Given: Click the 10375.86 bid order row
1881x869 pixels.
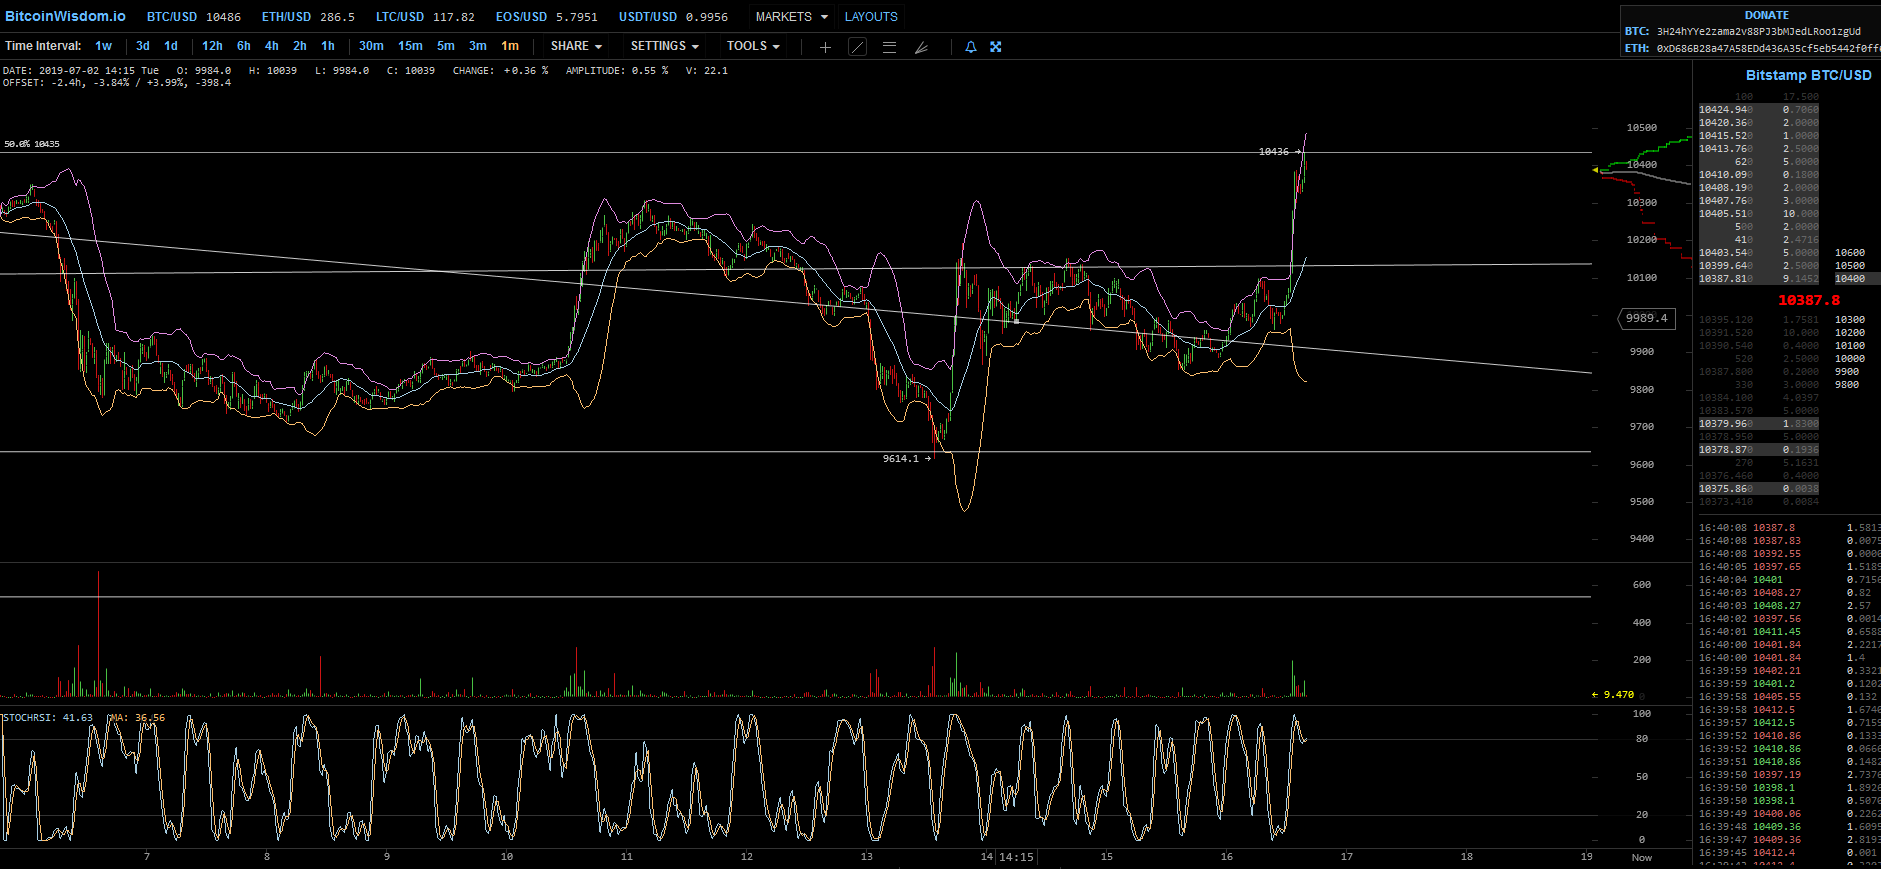Looking at the screenshot, I should click(1759, 489).
